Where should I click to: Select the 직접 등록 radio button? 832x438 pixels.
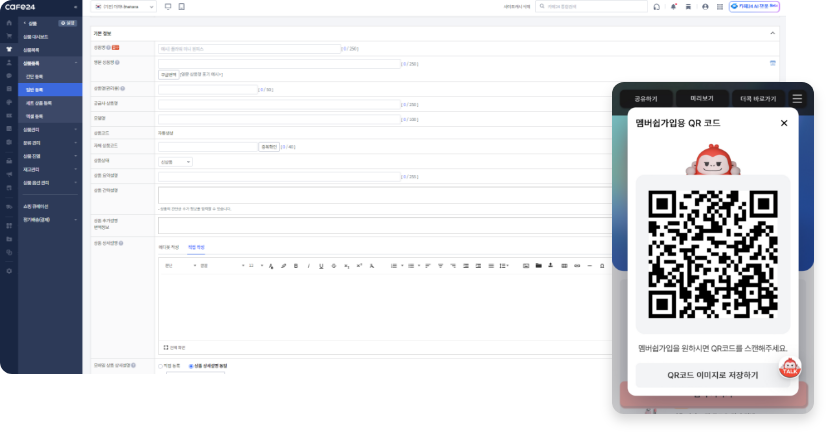160,366
